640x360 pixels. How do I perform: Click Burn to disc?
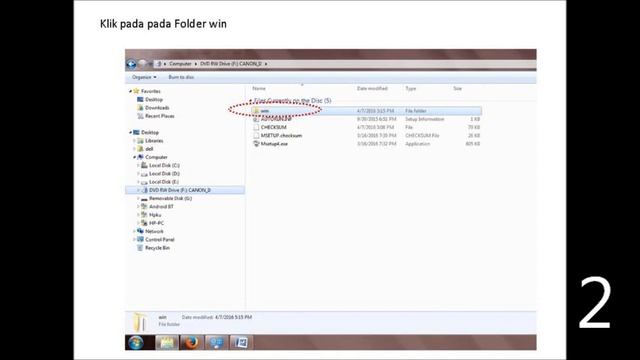tap(181, 77)
